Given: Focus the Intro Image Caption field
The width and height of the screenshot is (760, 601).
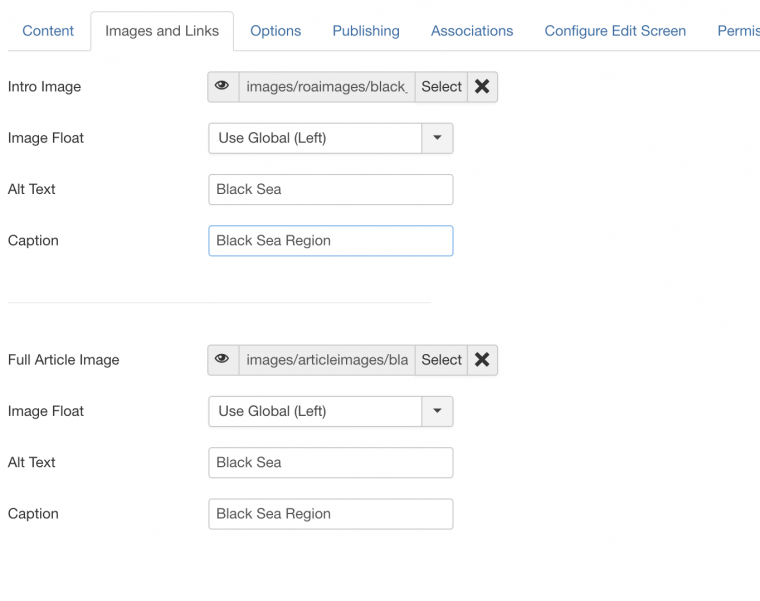Looking at the screenshot, I should (x=330, y=241).
